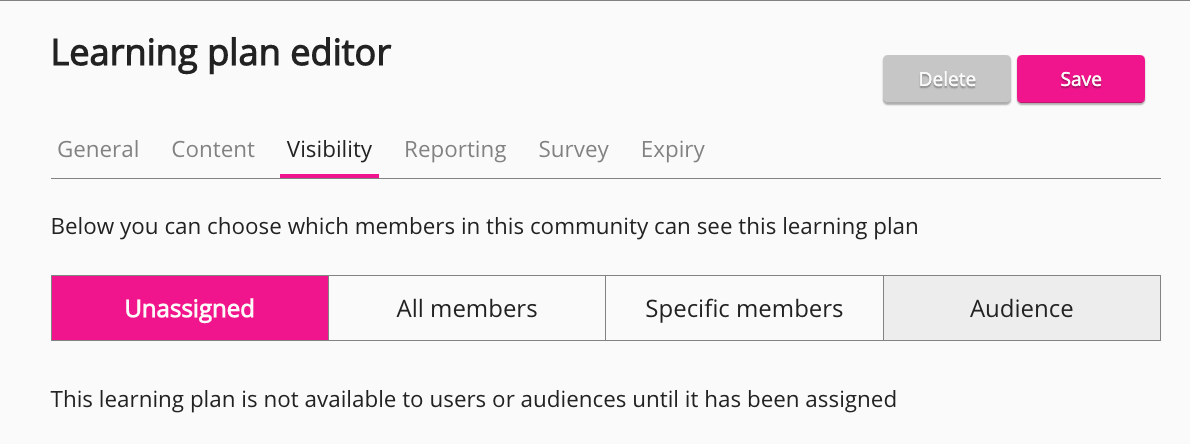
Task: Open the General tab
Action: 98,150
